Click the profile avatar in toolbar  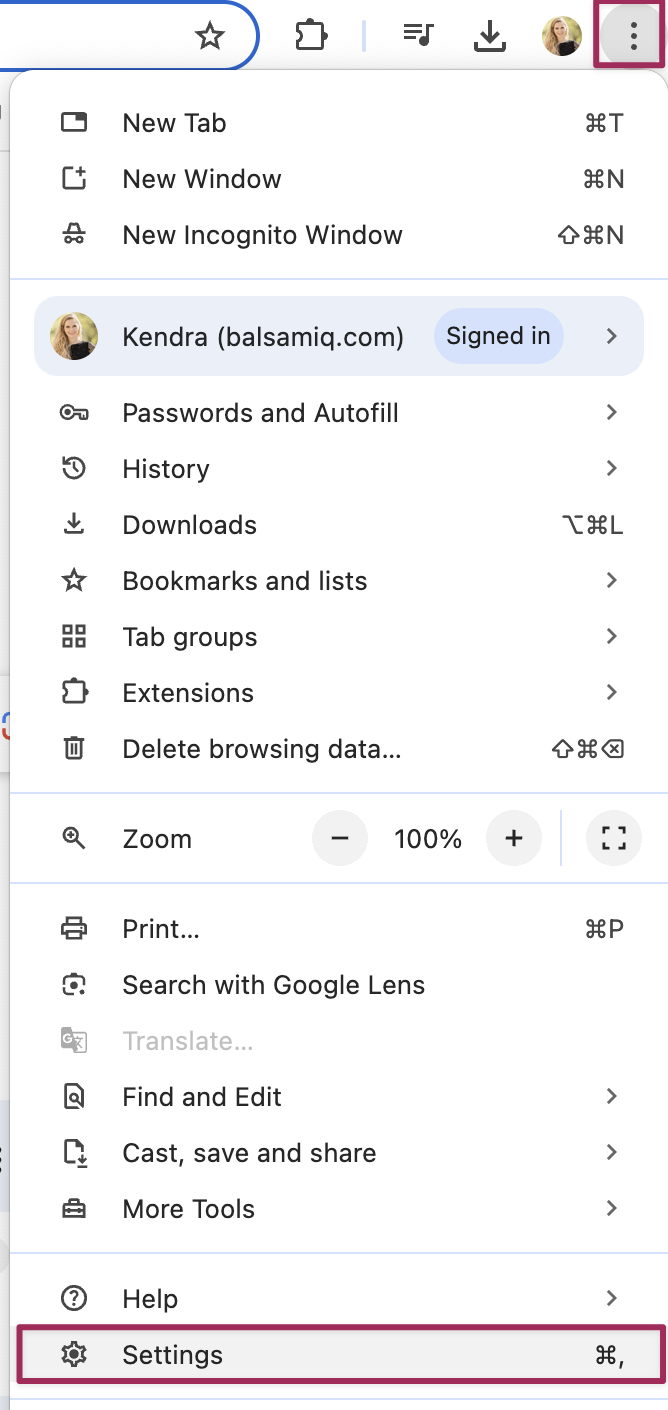[561, 37]
